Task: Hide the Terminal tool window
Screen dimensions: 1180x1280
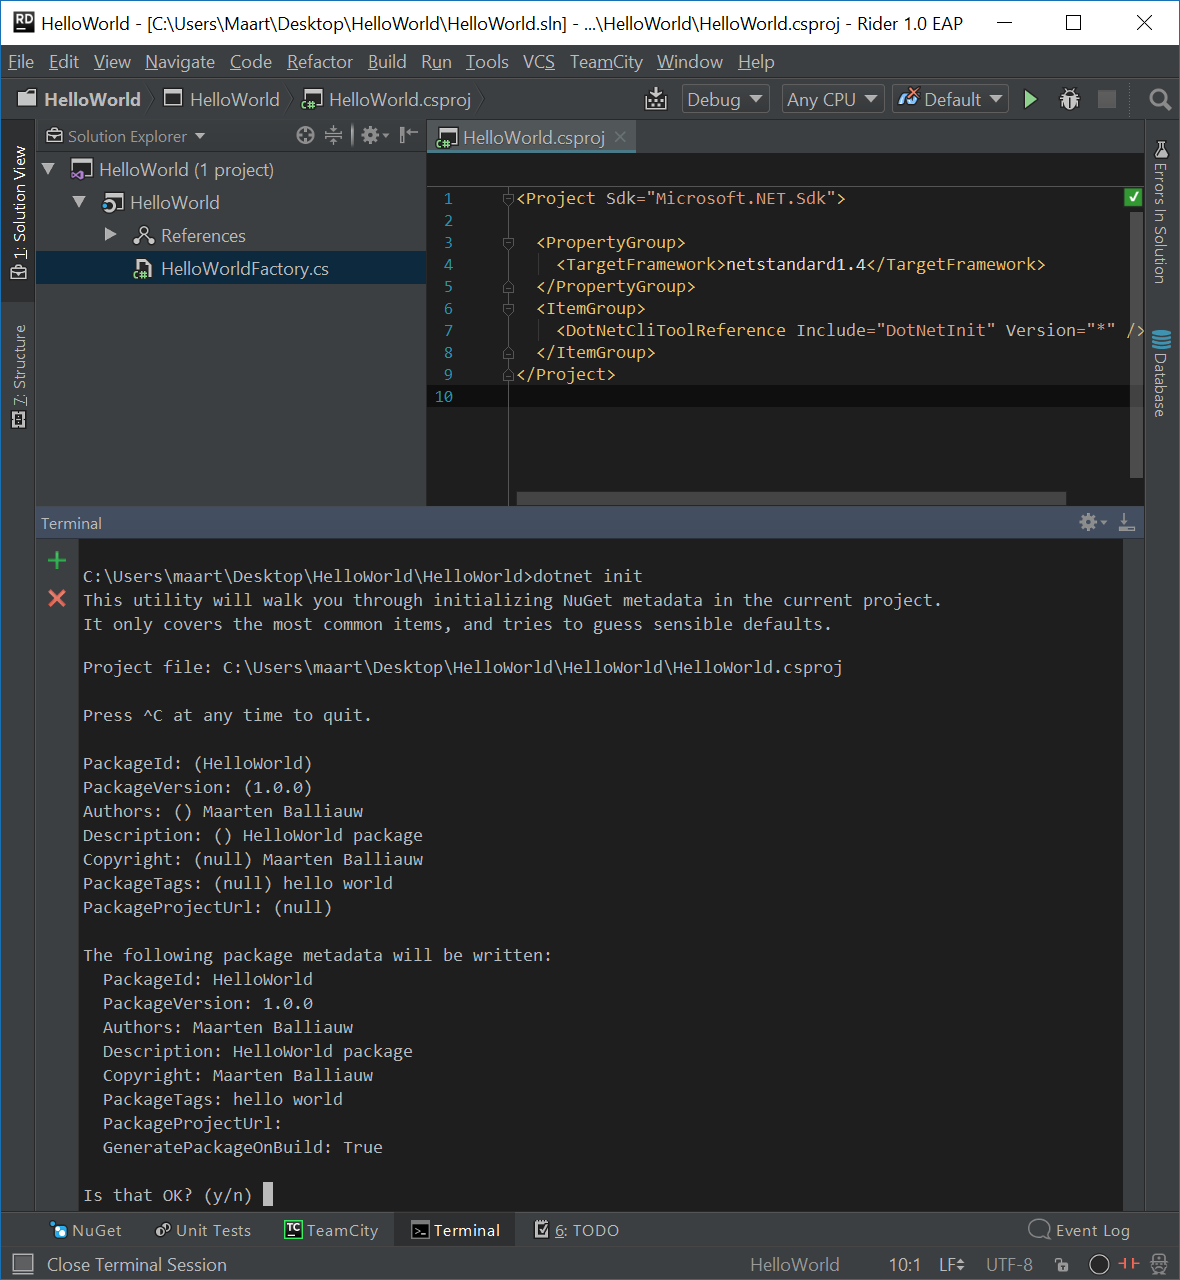Action: click(1126, 522)
